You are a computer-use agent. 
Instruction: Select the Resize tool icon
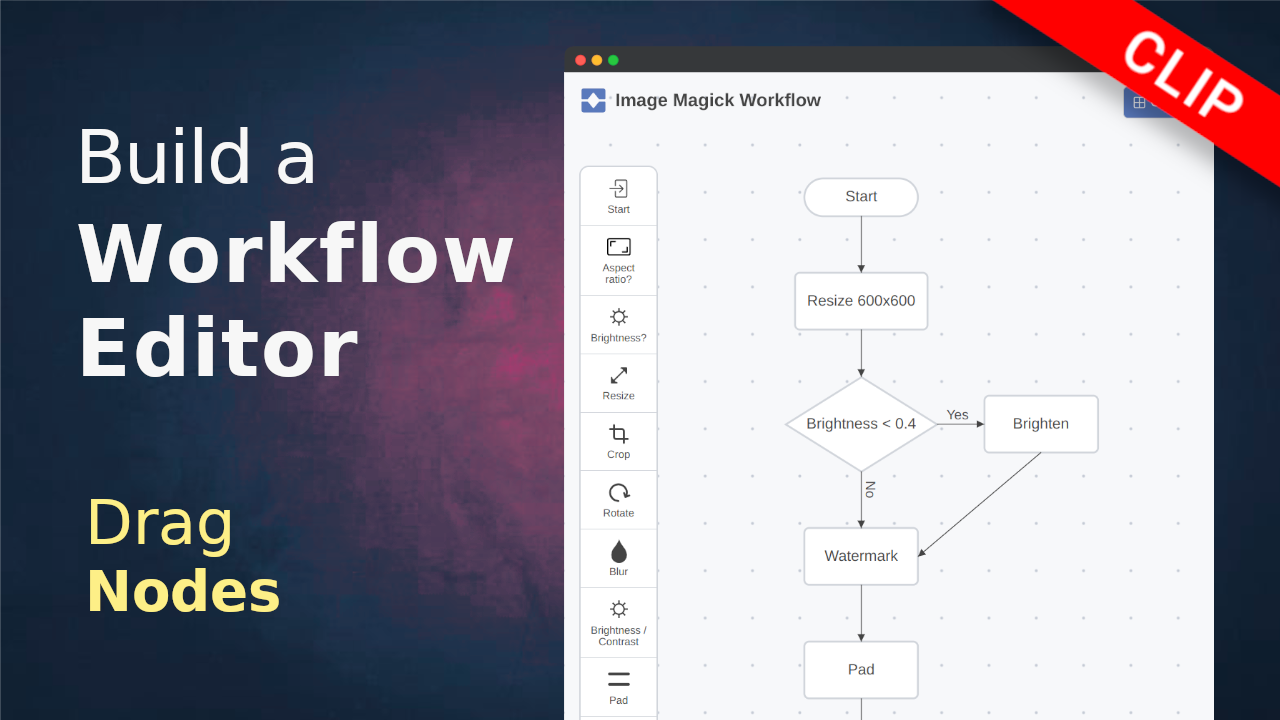coord(618,376)
